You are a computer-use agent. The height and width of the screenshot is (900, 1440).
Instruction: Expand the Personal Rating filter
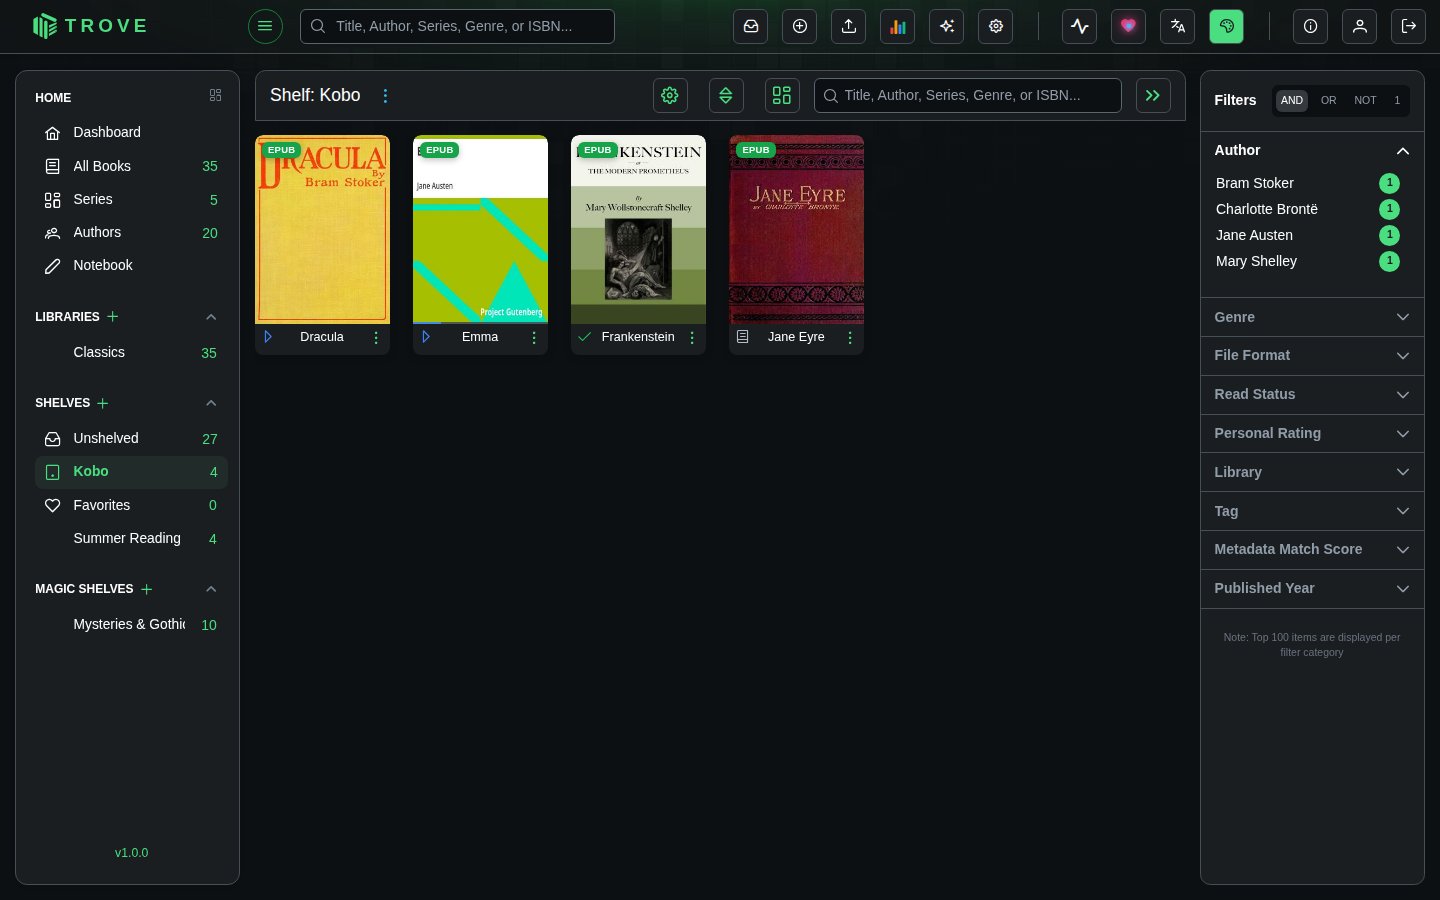(1312, 434)
